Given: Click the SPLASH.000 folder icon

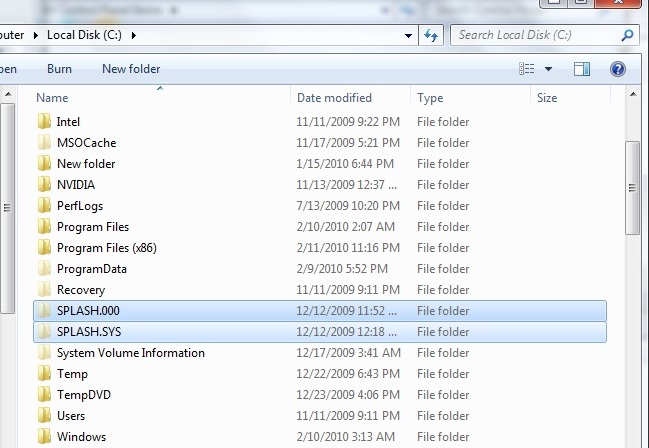Looking at the screenshot, I should [x=44, y=311].
